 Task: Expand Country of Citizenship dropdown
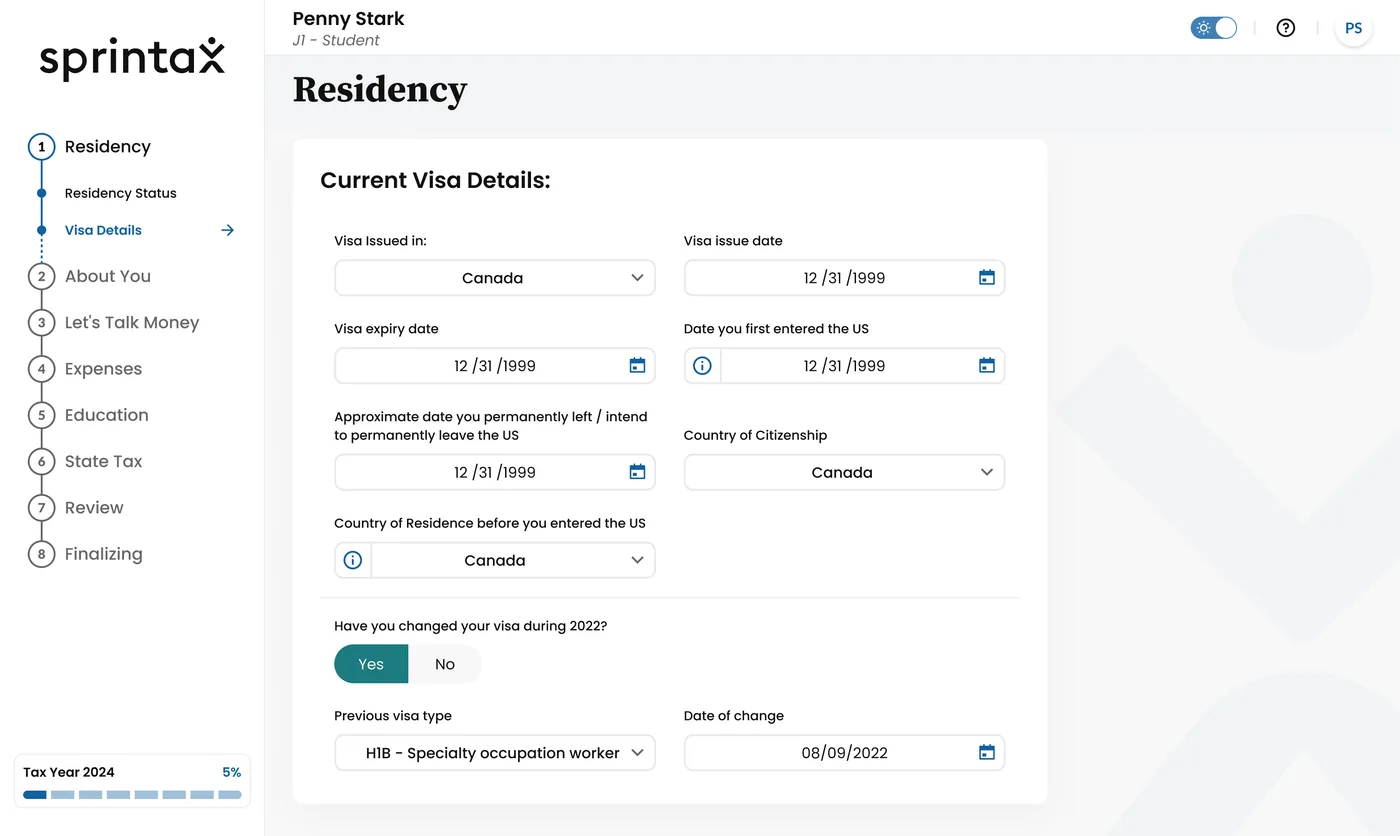pyautogui.click(x=844, y=472)
